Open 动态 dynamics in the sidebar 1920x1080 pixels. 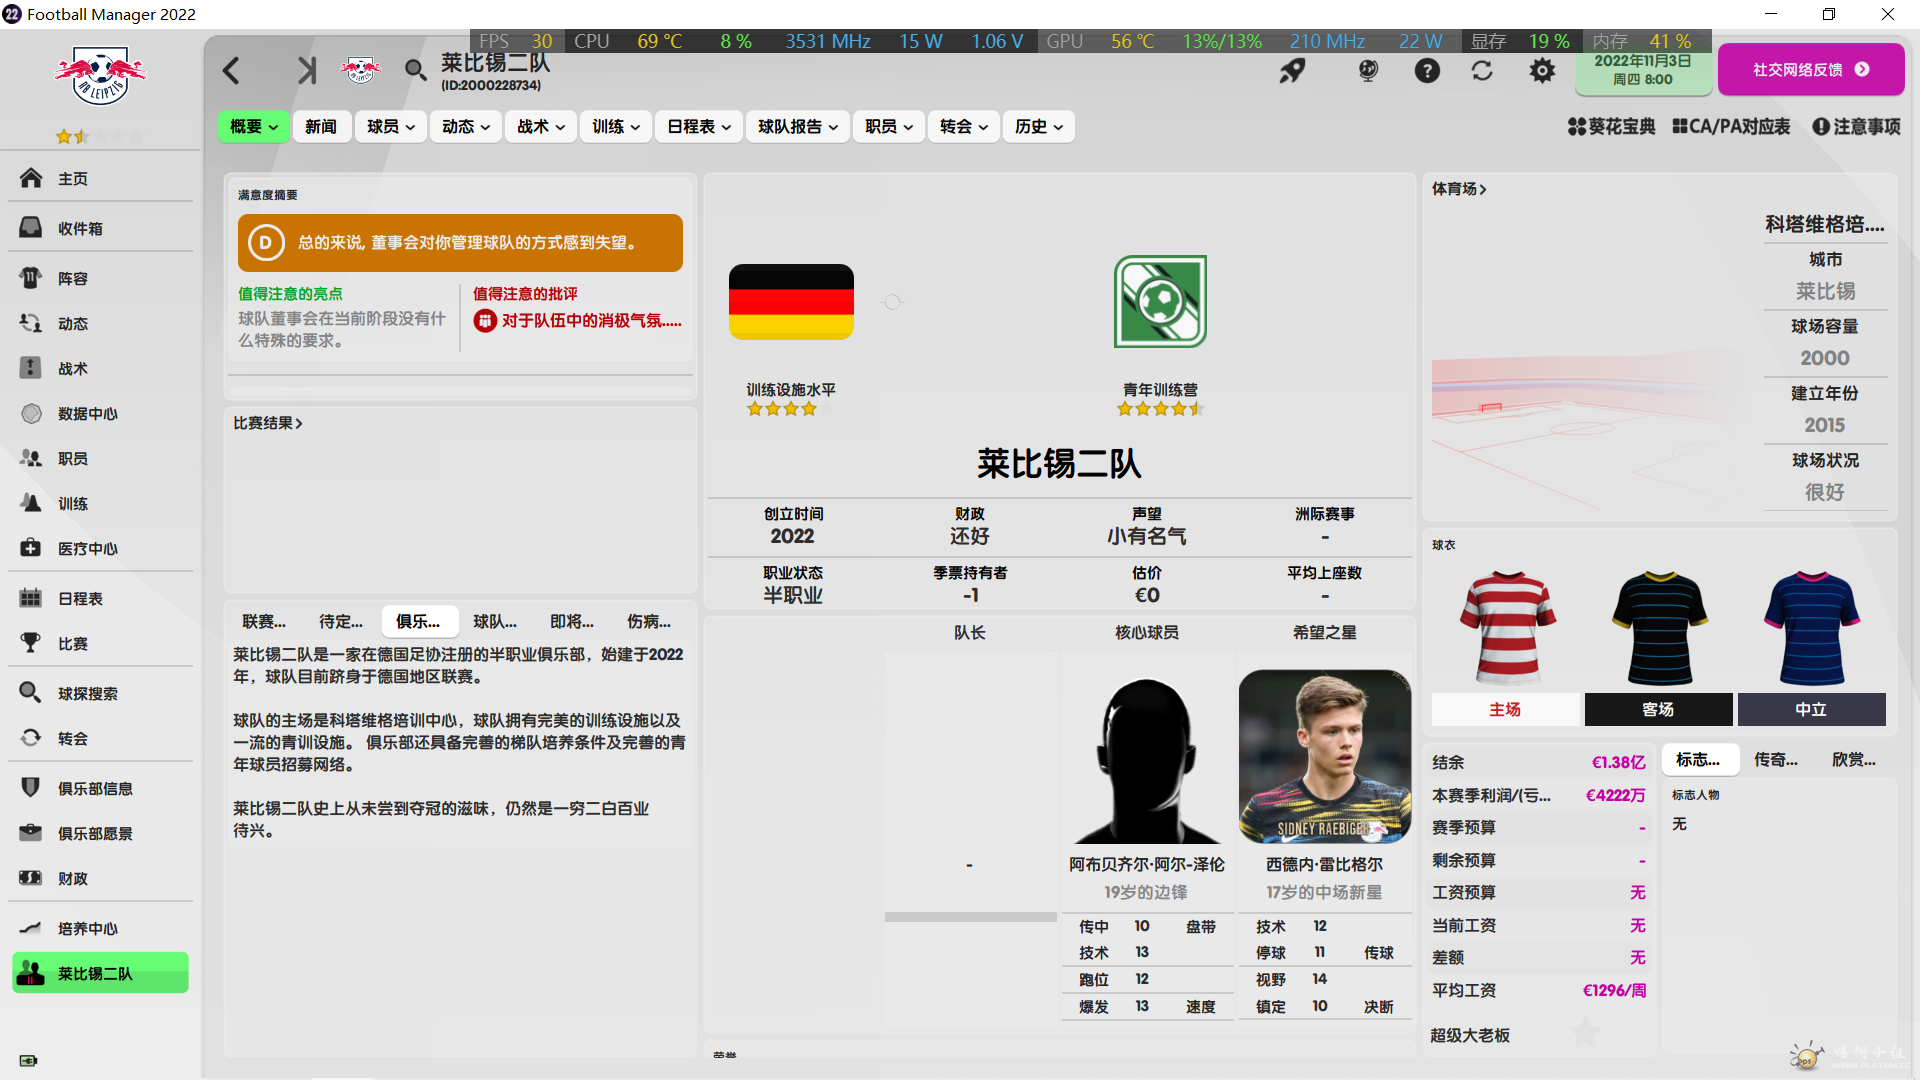[100, 323]
